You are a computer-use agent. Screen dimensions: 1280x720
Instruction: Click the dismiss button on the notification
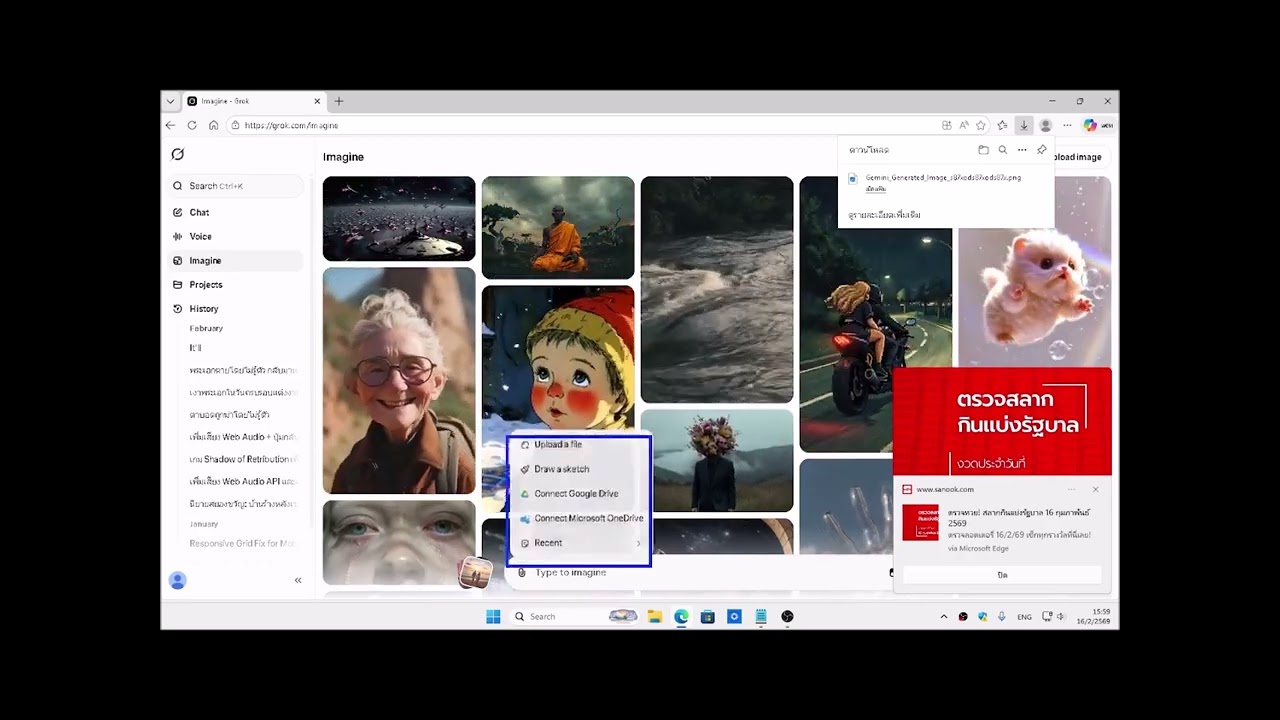click(1002, 575)
